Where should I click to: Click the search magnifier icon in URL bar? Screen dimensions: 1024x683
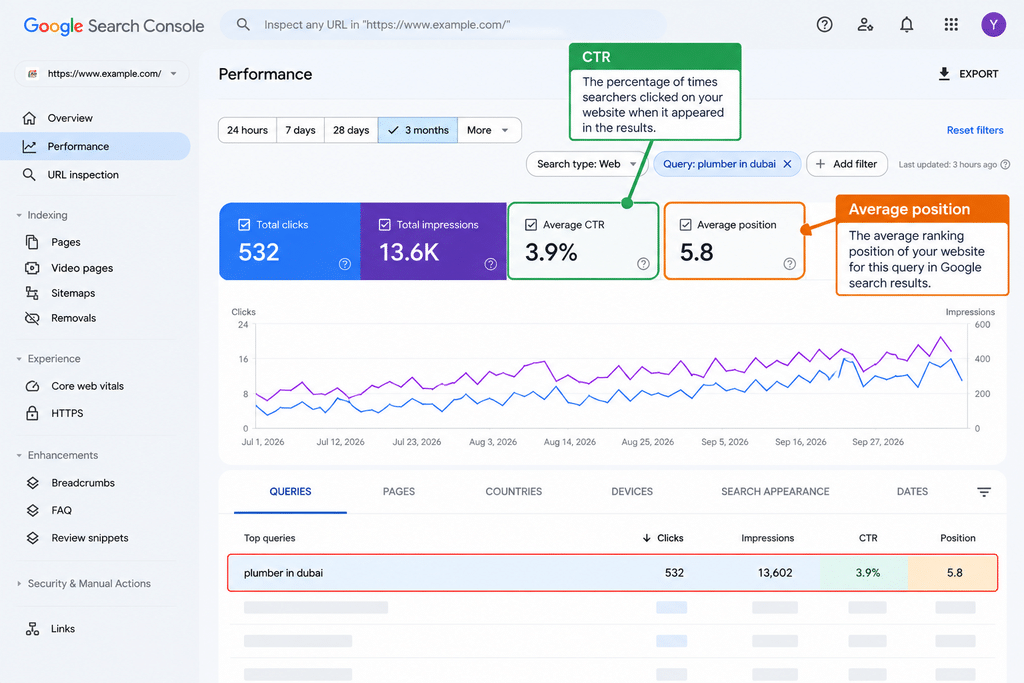243,25
